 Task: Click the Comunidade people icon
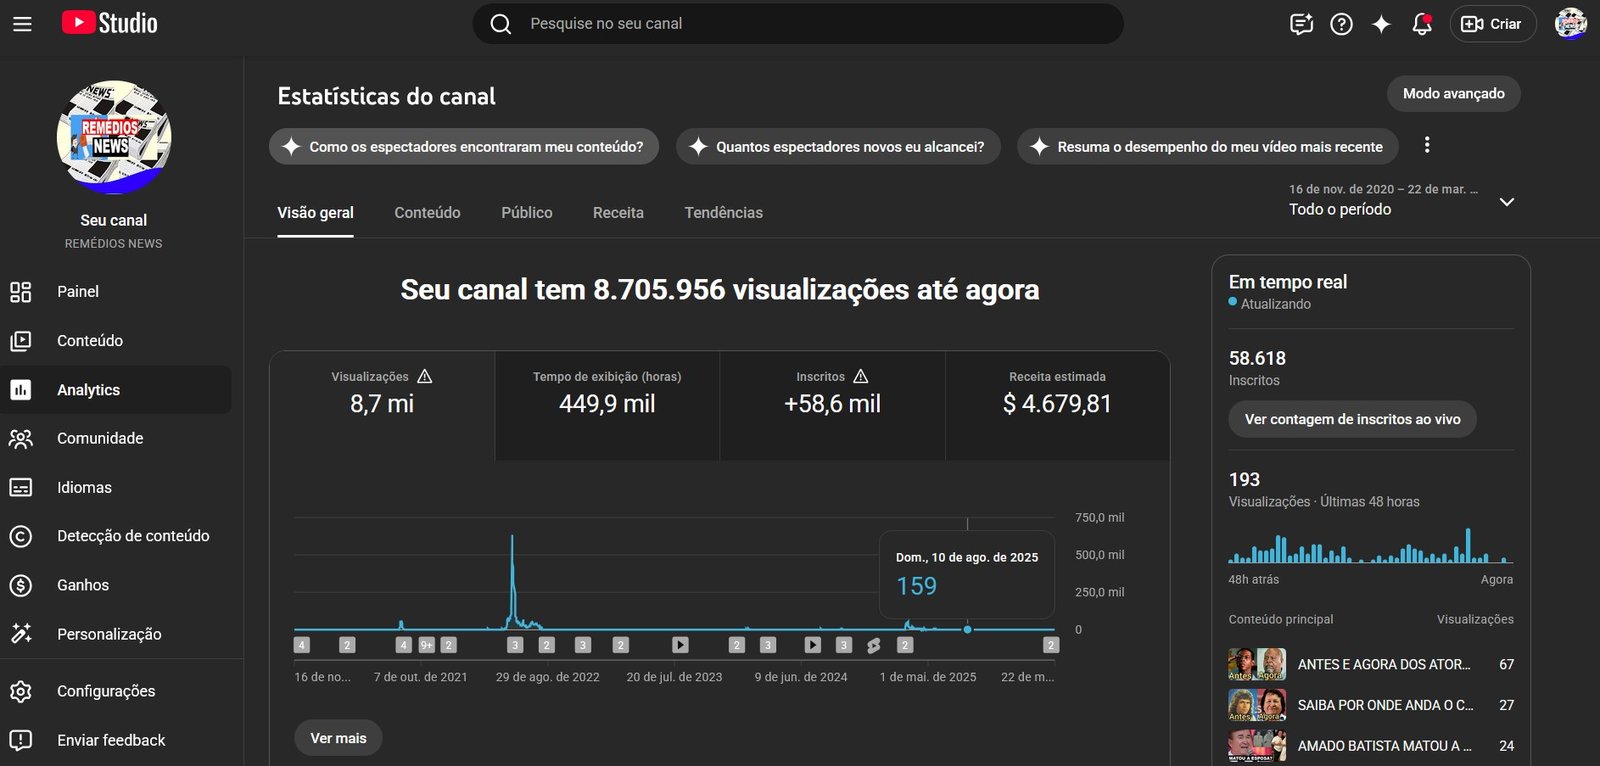point(21,438)
